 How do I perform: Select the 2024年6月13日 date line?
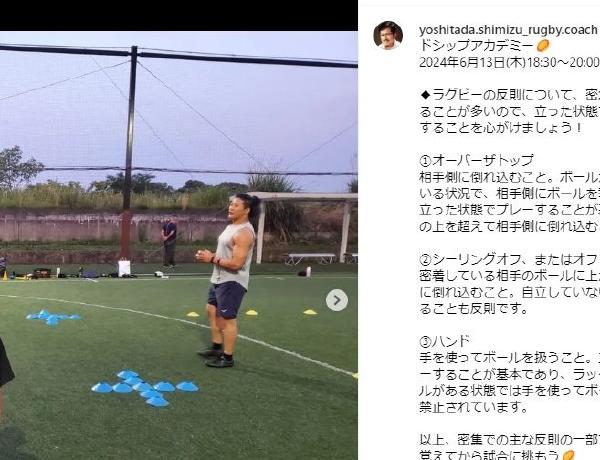(509, 62)
